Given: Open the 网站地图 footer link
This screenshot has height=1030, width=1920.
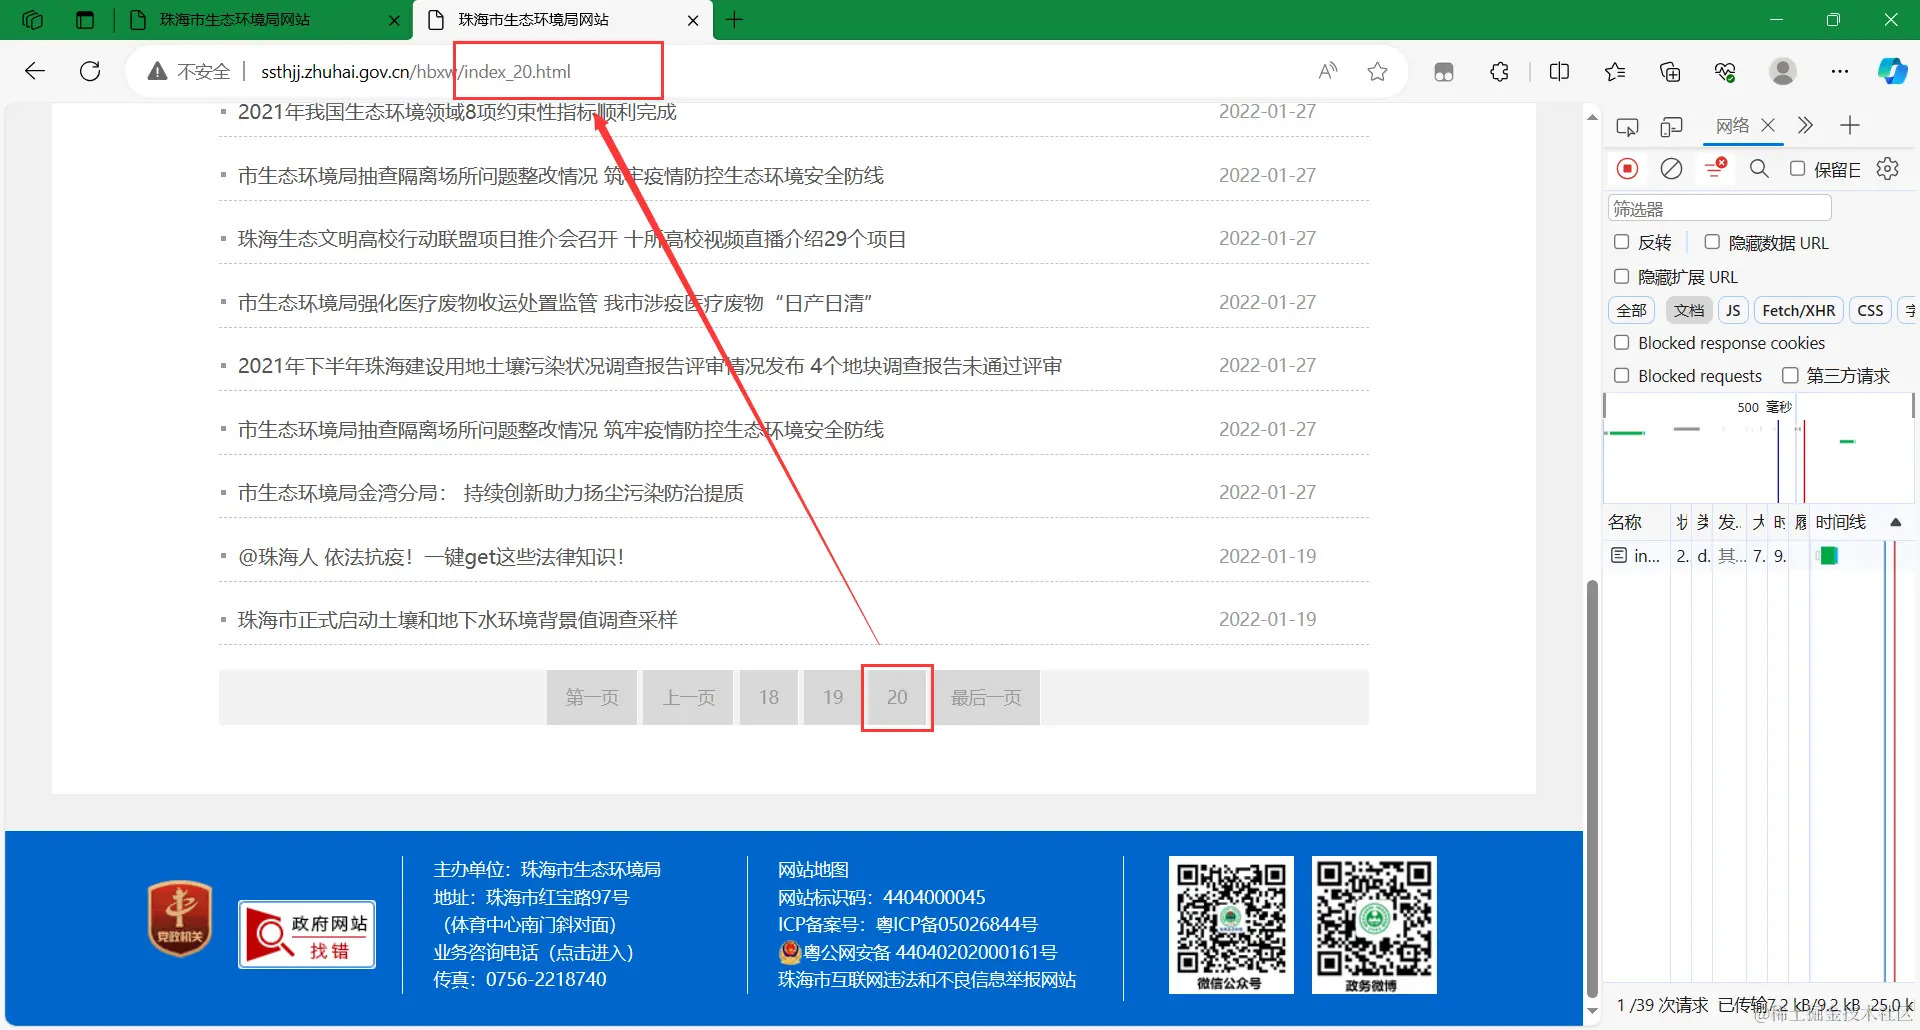Looking at the screenshot, I should click(813, 870).
